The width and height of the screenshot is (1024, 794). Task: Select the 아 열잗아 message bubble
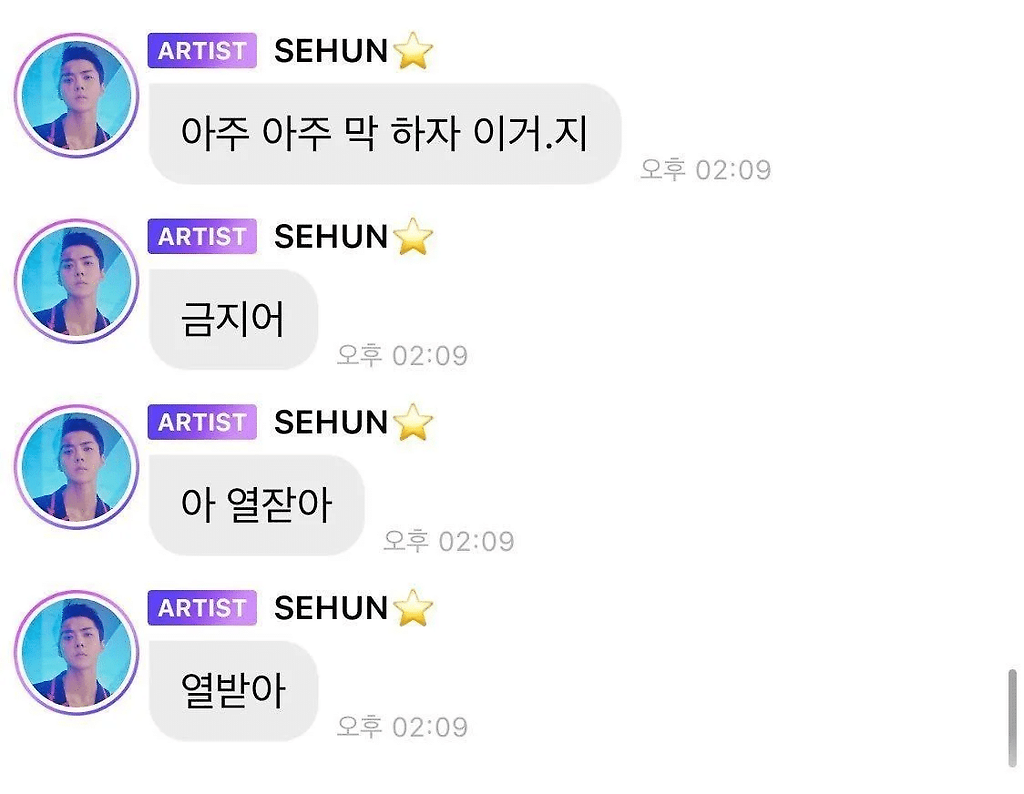tap(257, 505)
